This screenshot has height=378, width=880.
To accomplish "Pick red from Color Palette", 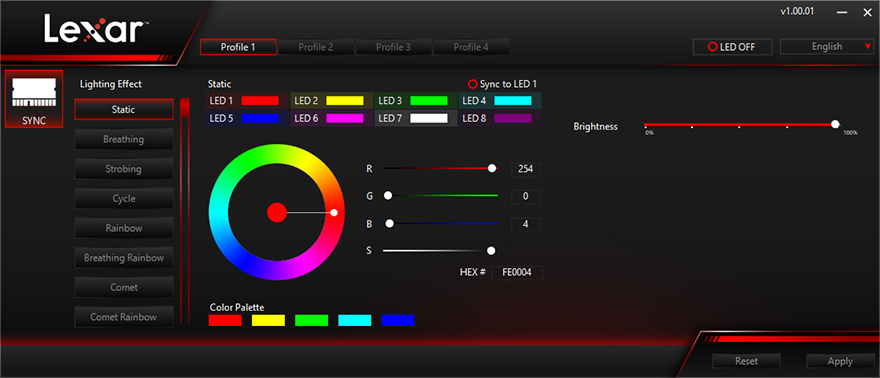I will 225,320.
